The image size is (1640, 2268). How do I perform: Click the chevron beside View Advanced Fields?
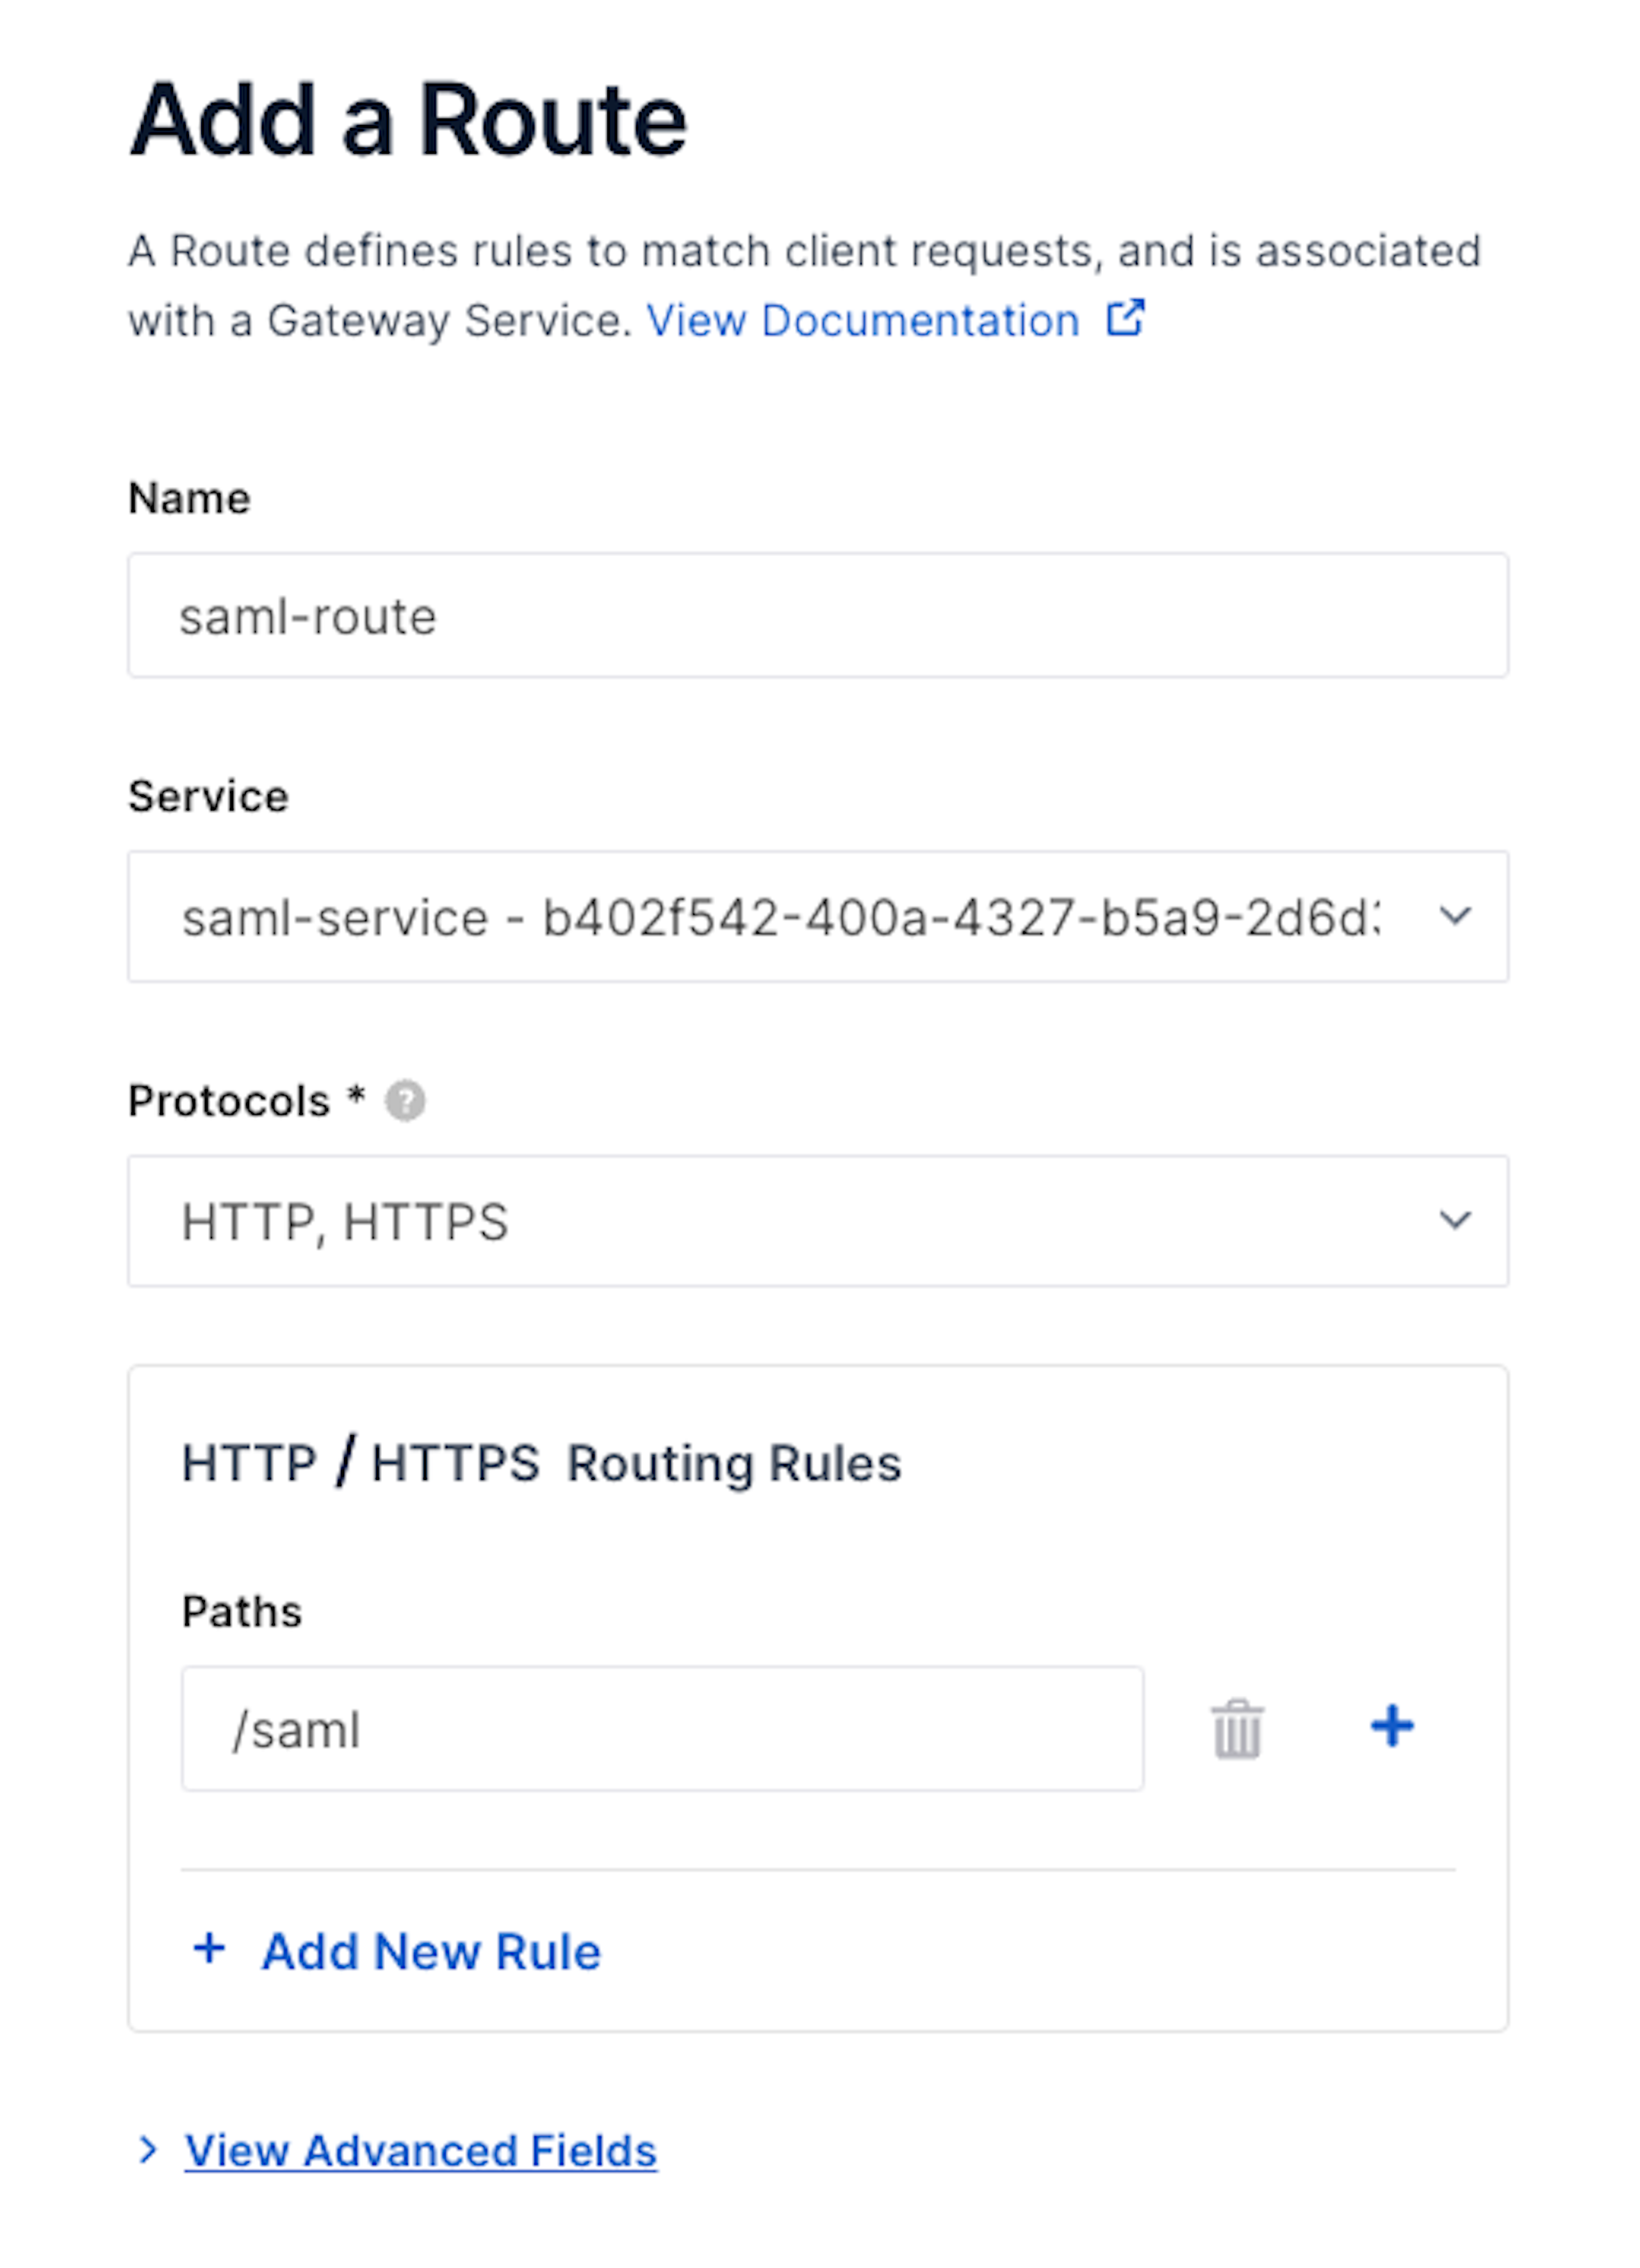click(148, 2150)
